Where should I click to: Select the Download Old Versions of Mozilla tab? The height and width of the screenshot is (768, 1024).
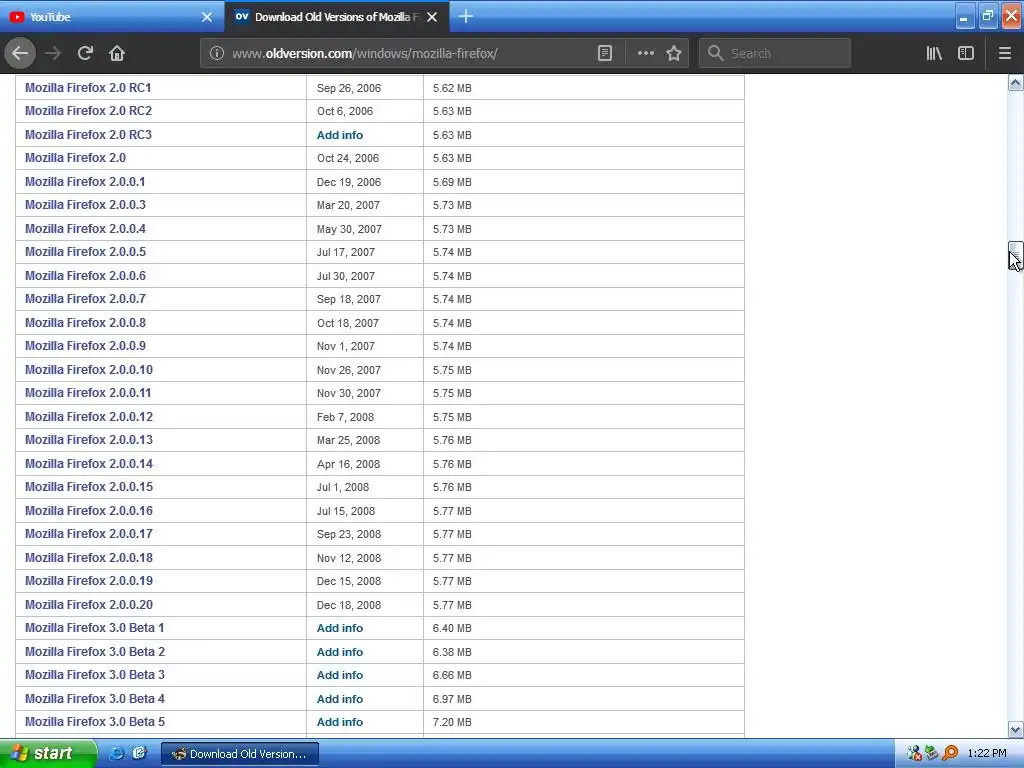[337, 16]
